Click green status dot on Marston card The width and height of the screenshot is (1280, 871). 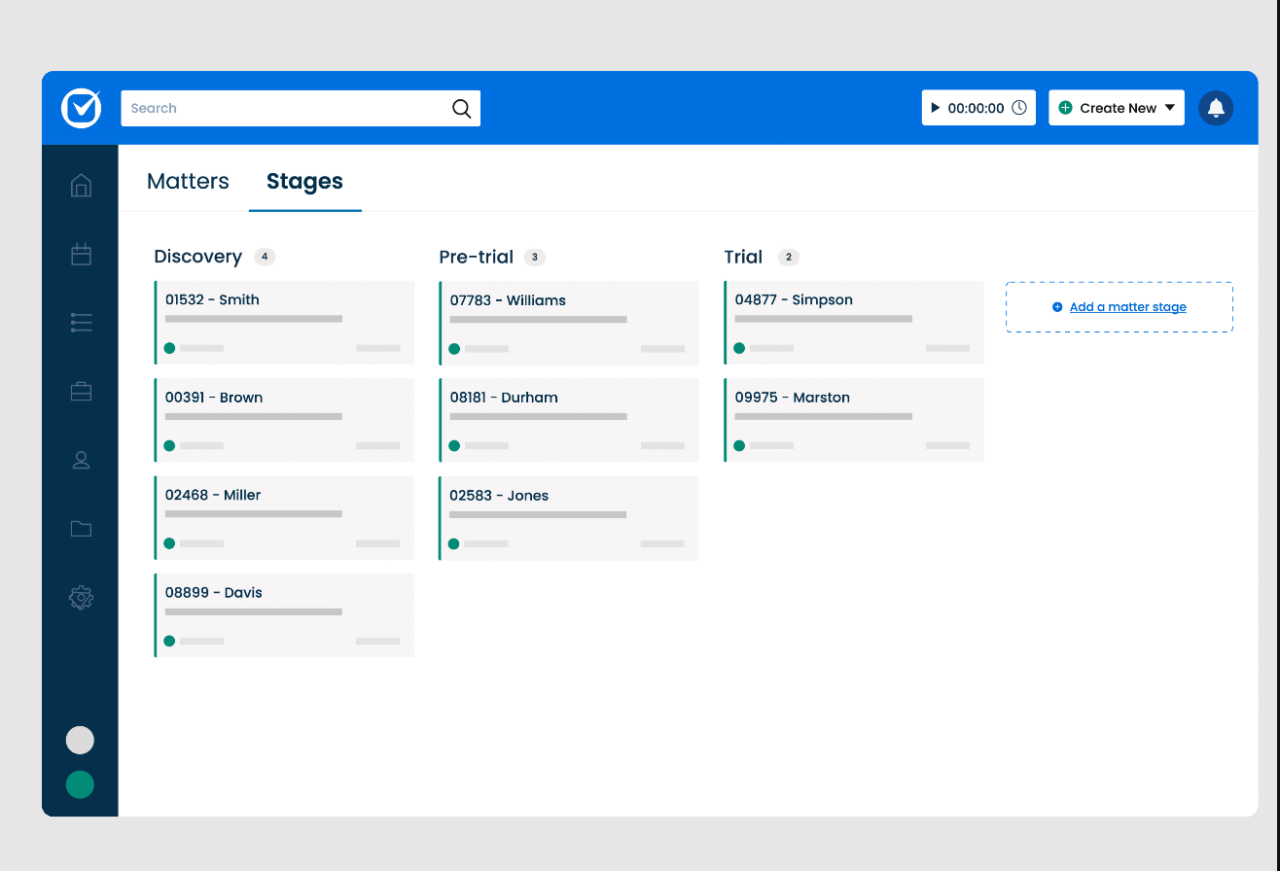[739, 446]
